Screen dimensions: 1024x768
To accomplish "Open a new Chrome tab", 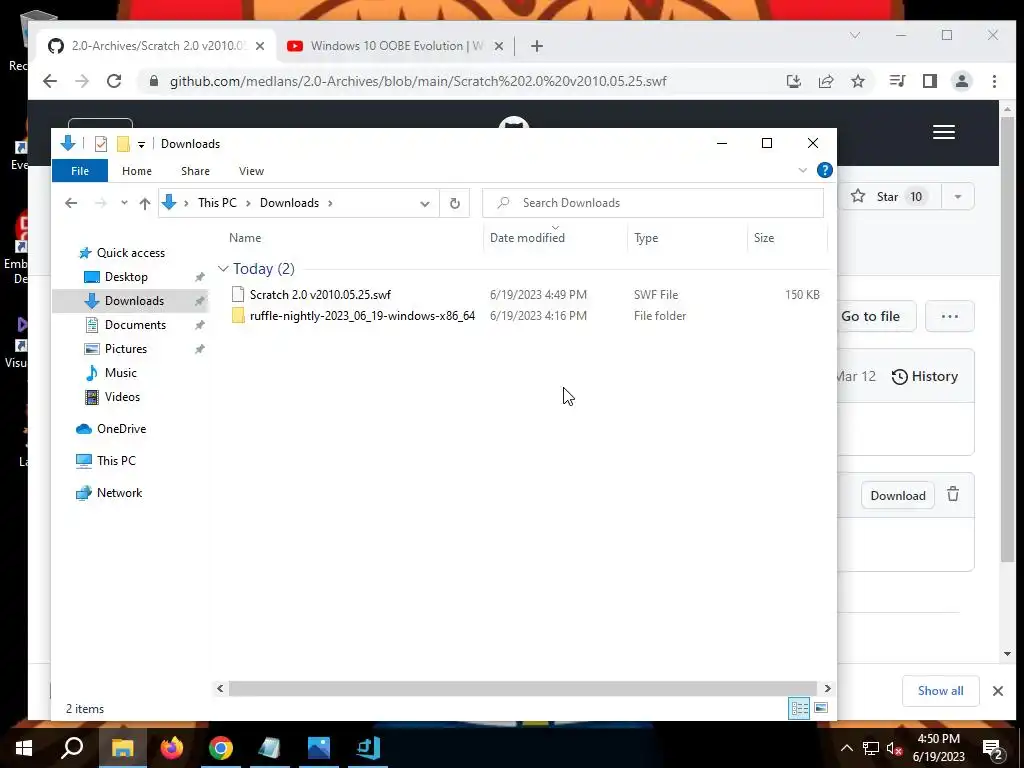I will pos(537,46).
